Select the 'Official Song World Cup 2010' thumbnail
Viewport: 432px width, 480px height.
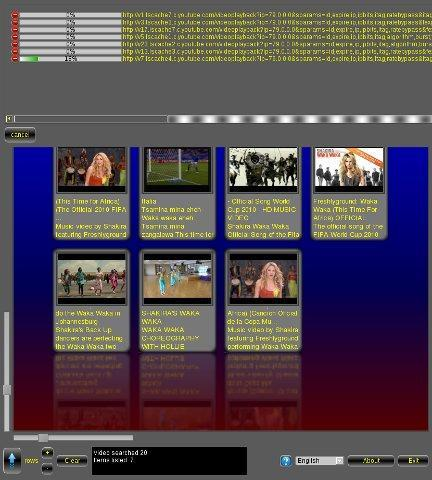[x=263, y=170]
